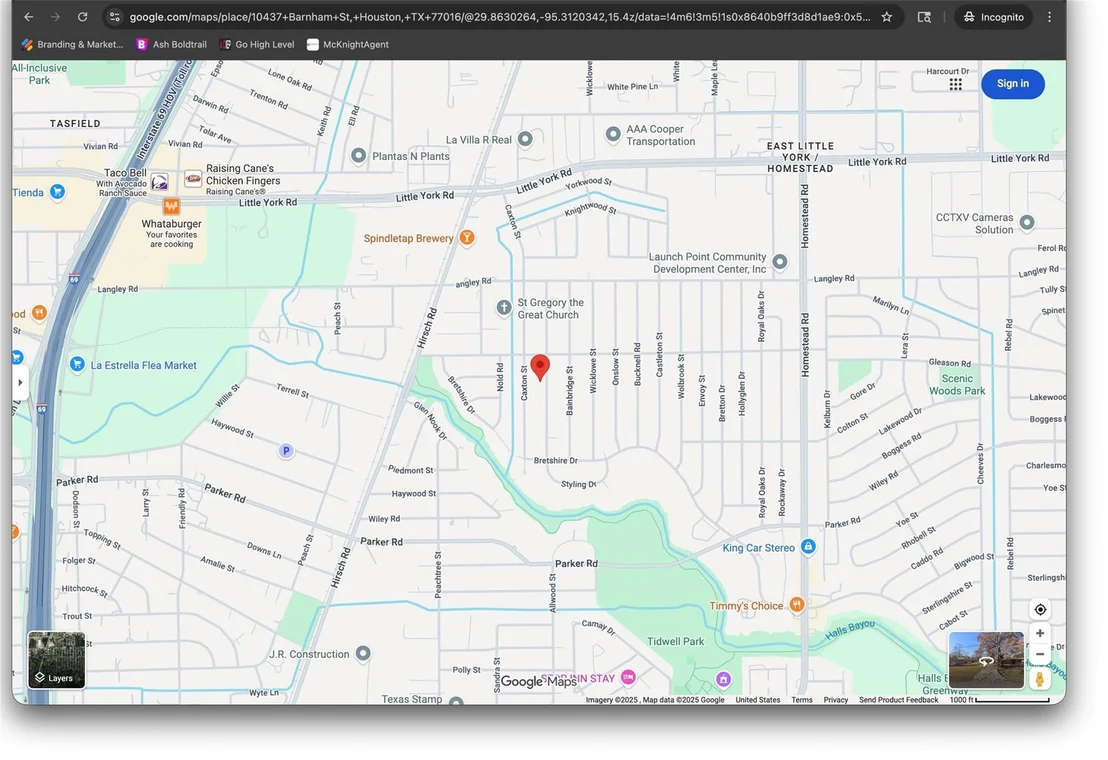Open the Google apps grid
Viewport: 1108px width, 760px height.
pos(955,84)
